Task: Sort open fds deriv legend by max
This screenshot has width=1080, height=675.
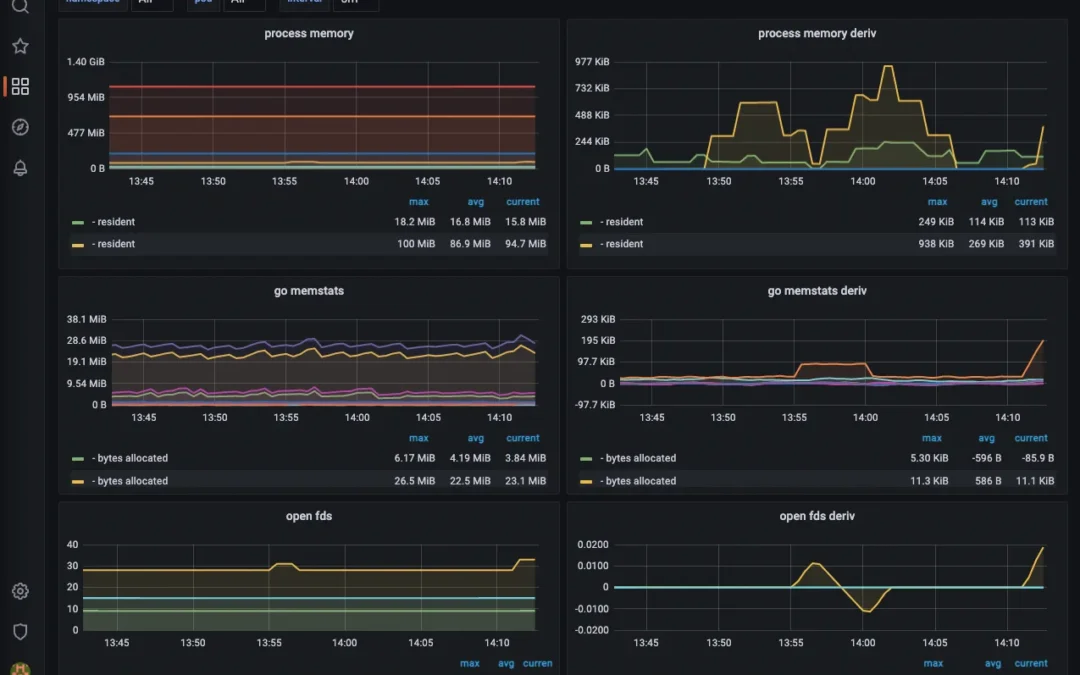Action: [x=933, y=663]
